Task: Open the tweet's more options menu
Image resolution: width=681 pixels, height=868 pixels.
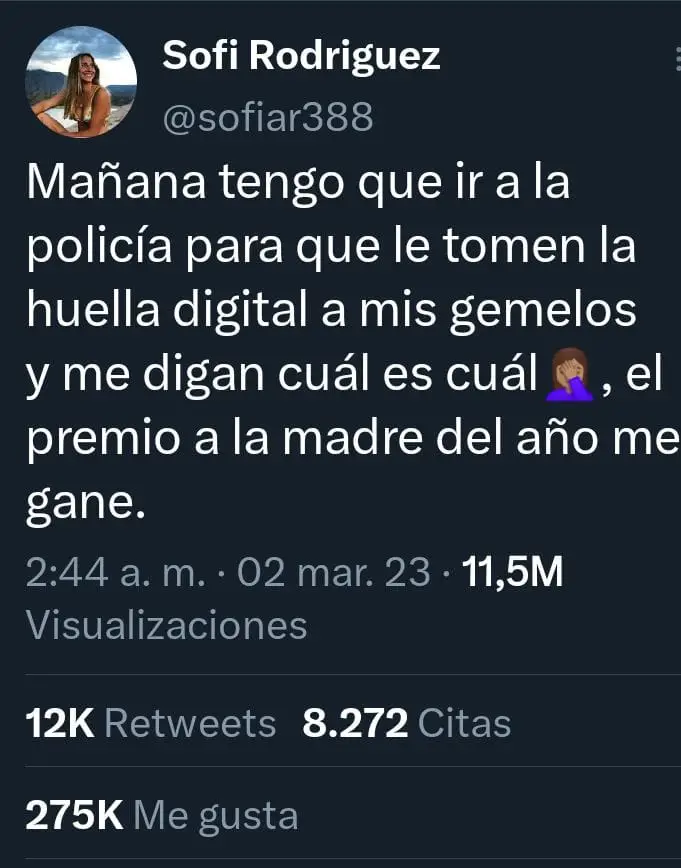Action: point(678,59)
